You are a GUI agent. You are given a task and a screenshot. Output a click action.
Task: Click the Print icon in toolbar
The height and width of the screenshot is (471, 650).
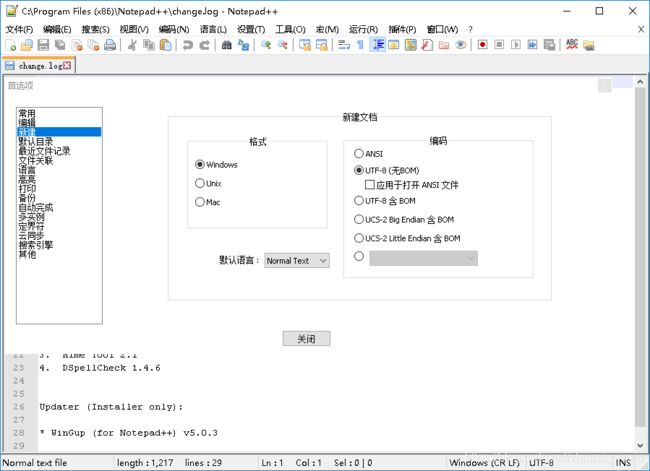point(110,45)
